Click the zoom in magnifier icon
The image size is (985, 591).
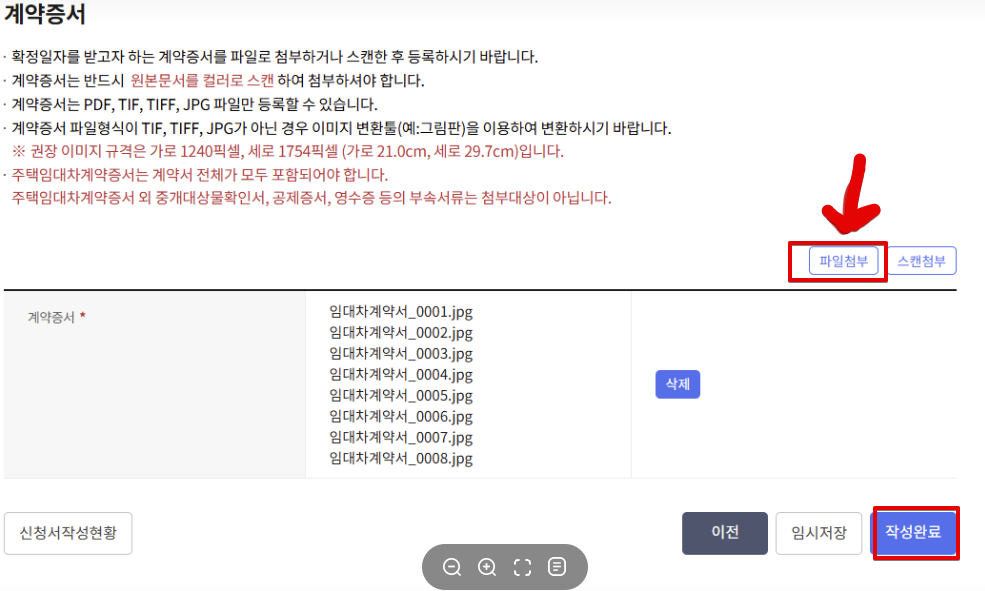click(486, 567)
